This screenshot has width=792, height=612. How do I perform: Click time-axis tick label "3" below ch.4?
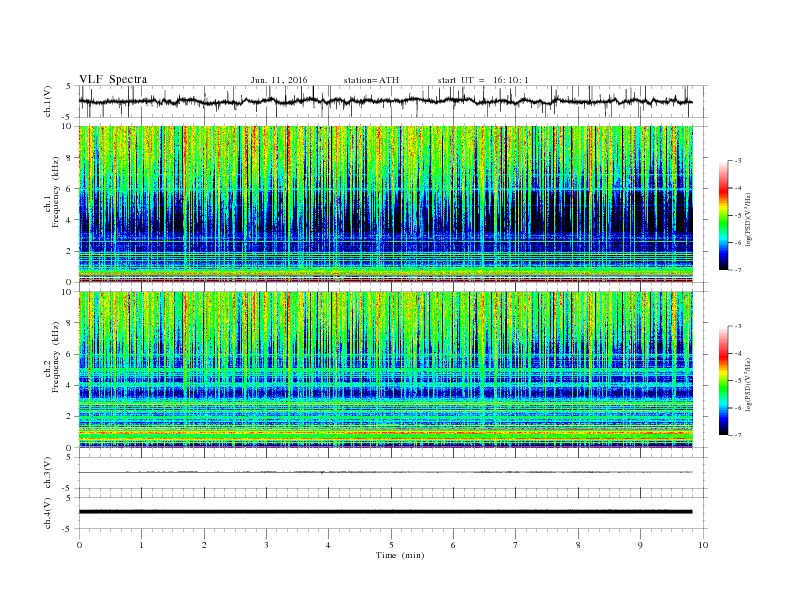(266, 545)
